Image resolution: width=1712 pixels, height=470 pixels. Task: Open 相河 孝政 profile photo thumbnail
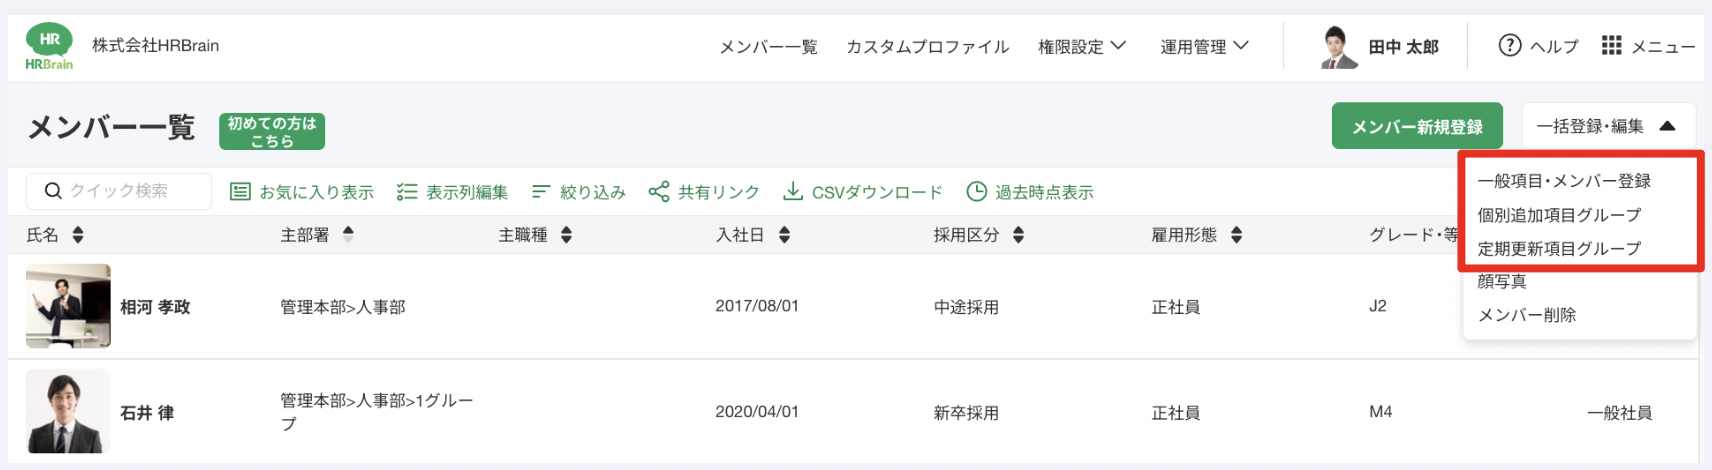68,306
